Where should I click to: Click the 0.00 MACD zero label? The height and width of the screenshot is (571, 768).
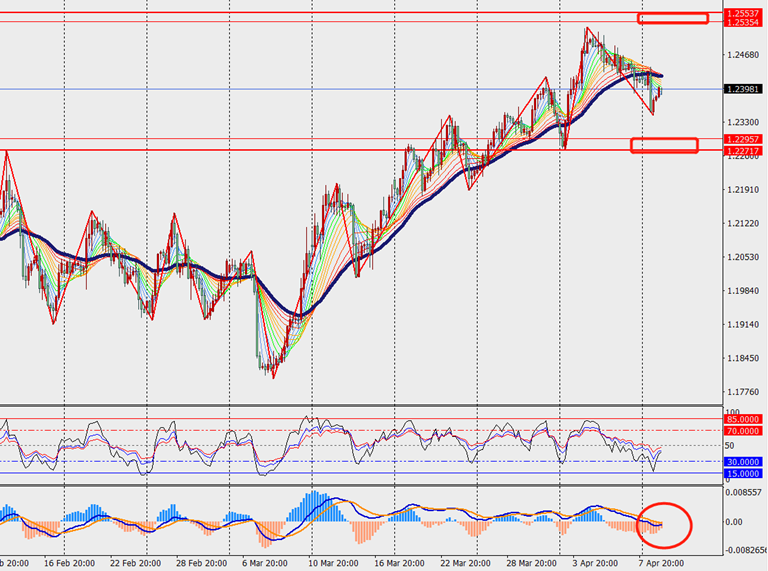point(734,522)
